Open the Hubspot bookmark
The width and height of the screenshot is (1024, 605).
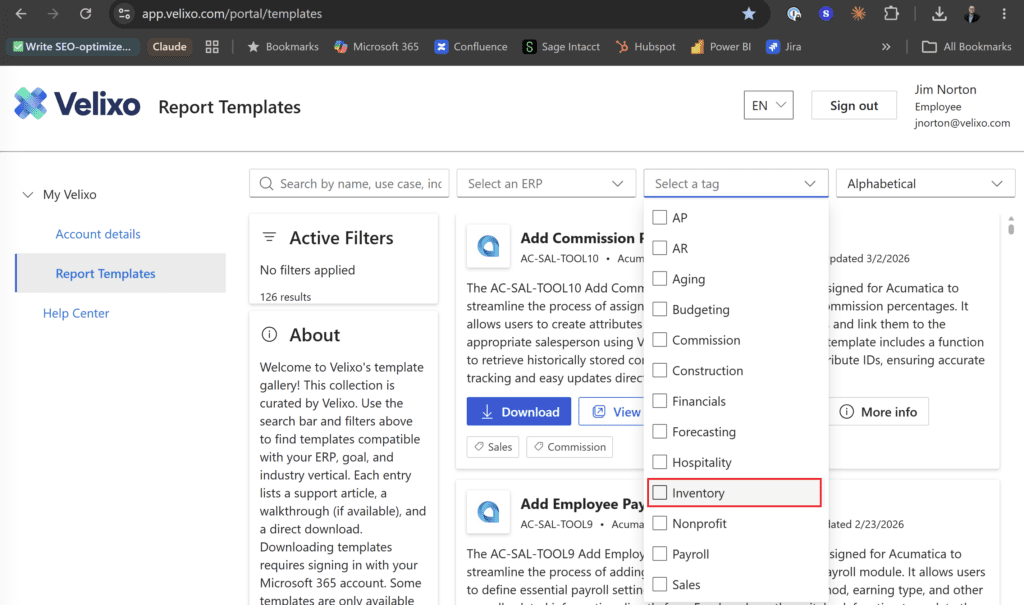click(645, 47)
